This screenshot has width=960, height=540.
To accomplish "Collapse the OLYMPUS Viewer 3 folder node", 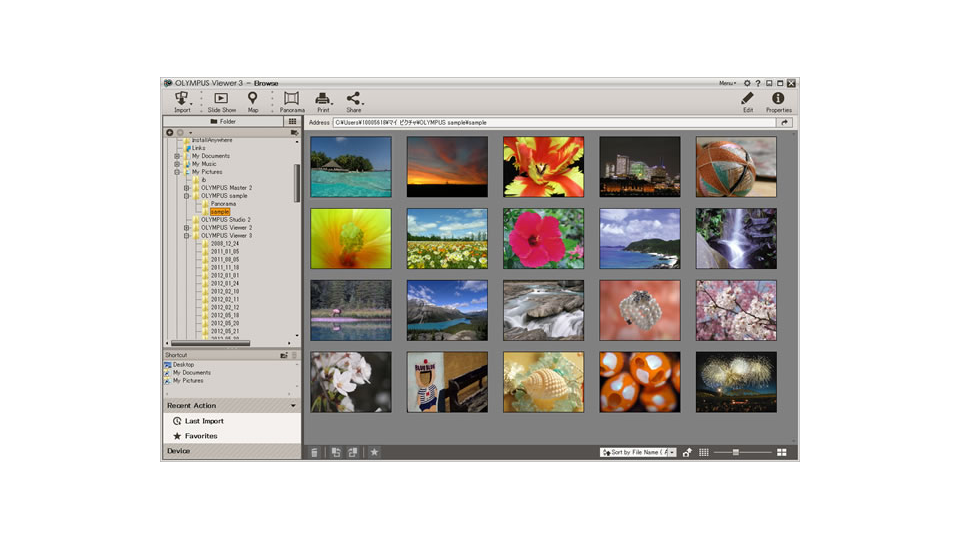I will 187,236.
